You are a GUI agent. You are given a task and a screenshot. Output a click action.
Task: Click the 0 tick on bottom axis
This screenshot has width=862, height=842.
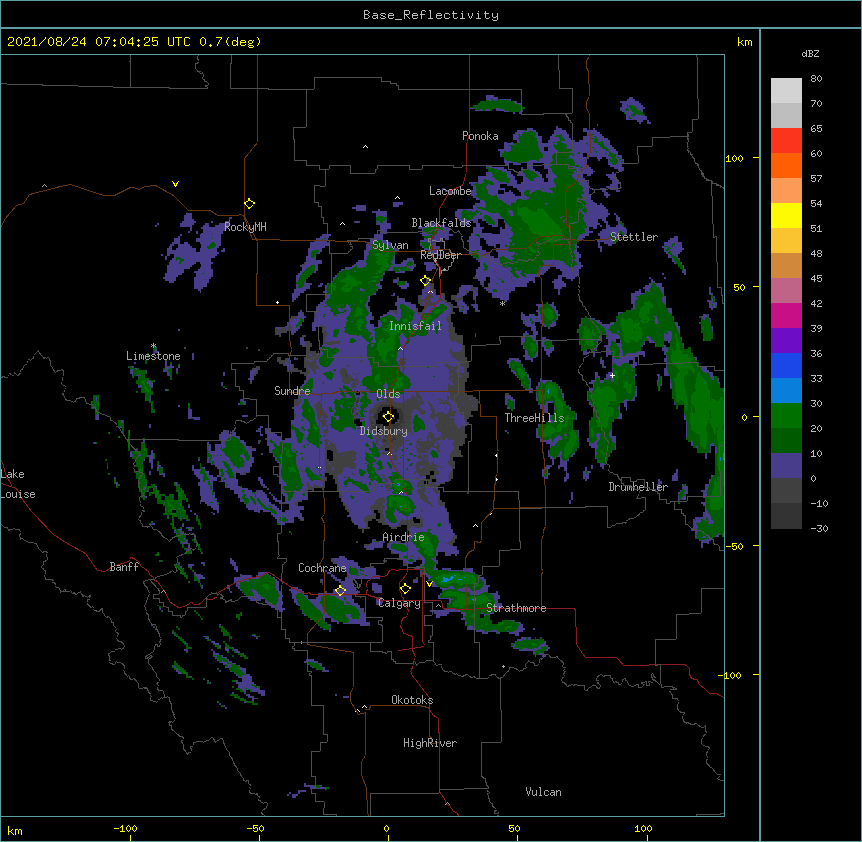click(386, 828)
